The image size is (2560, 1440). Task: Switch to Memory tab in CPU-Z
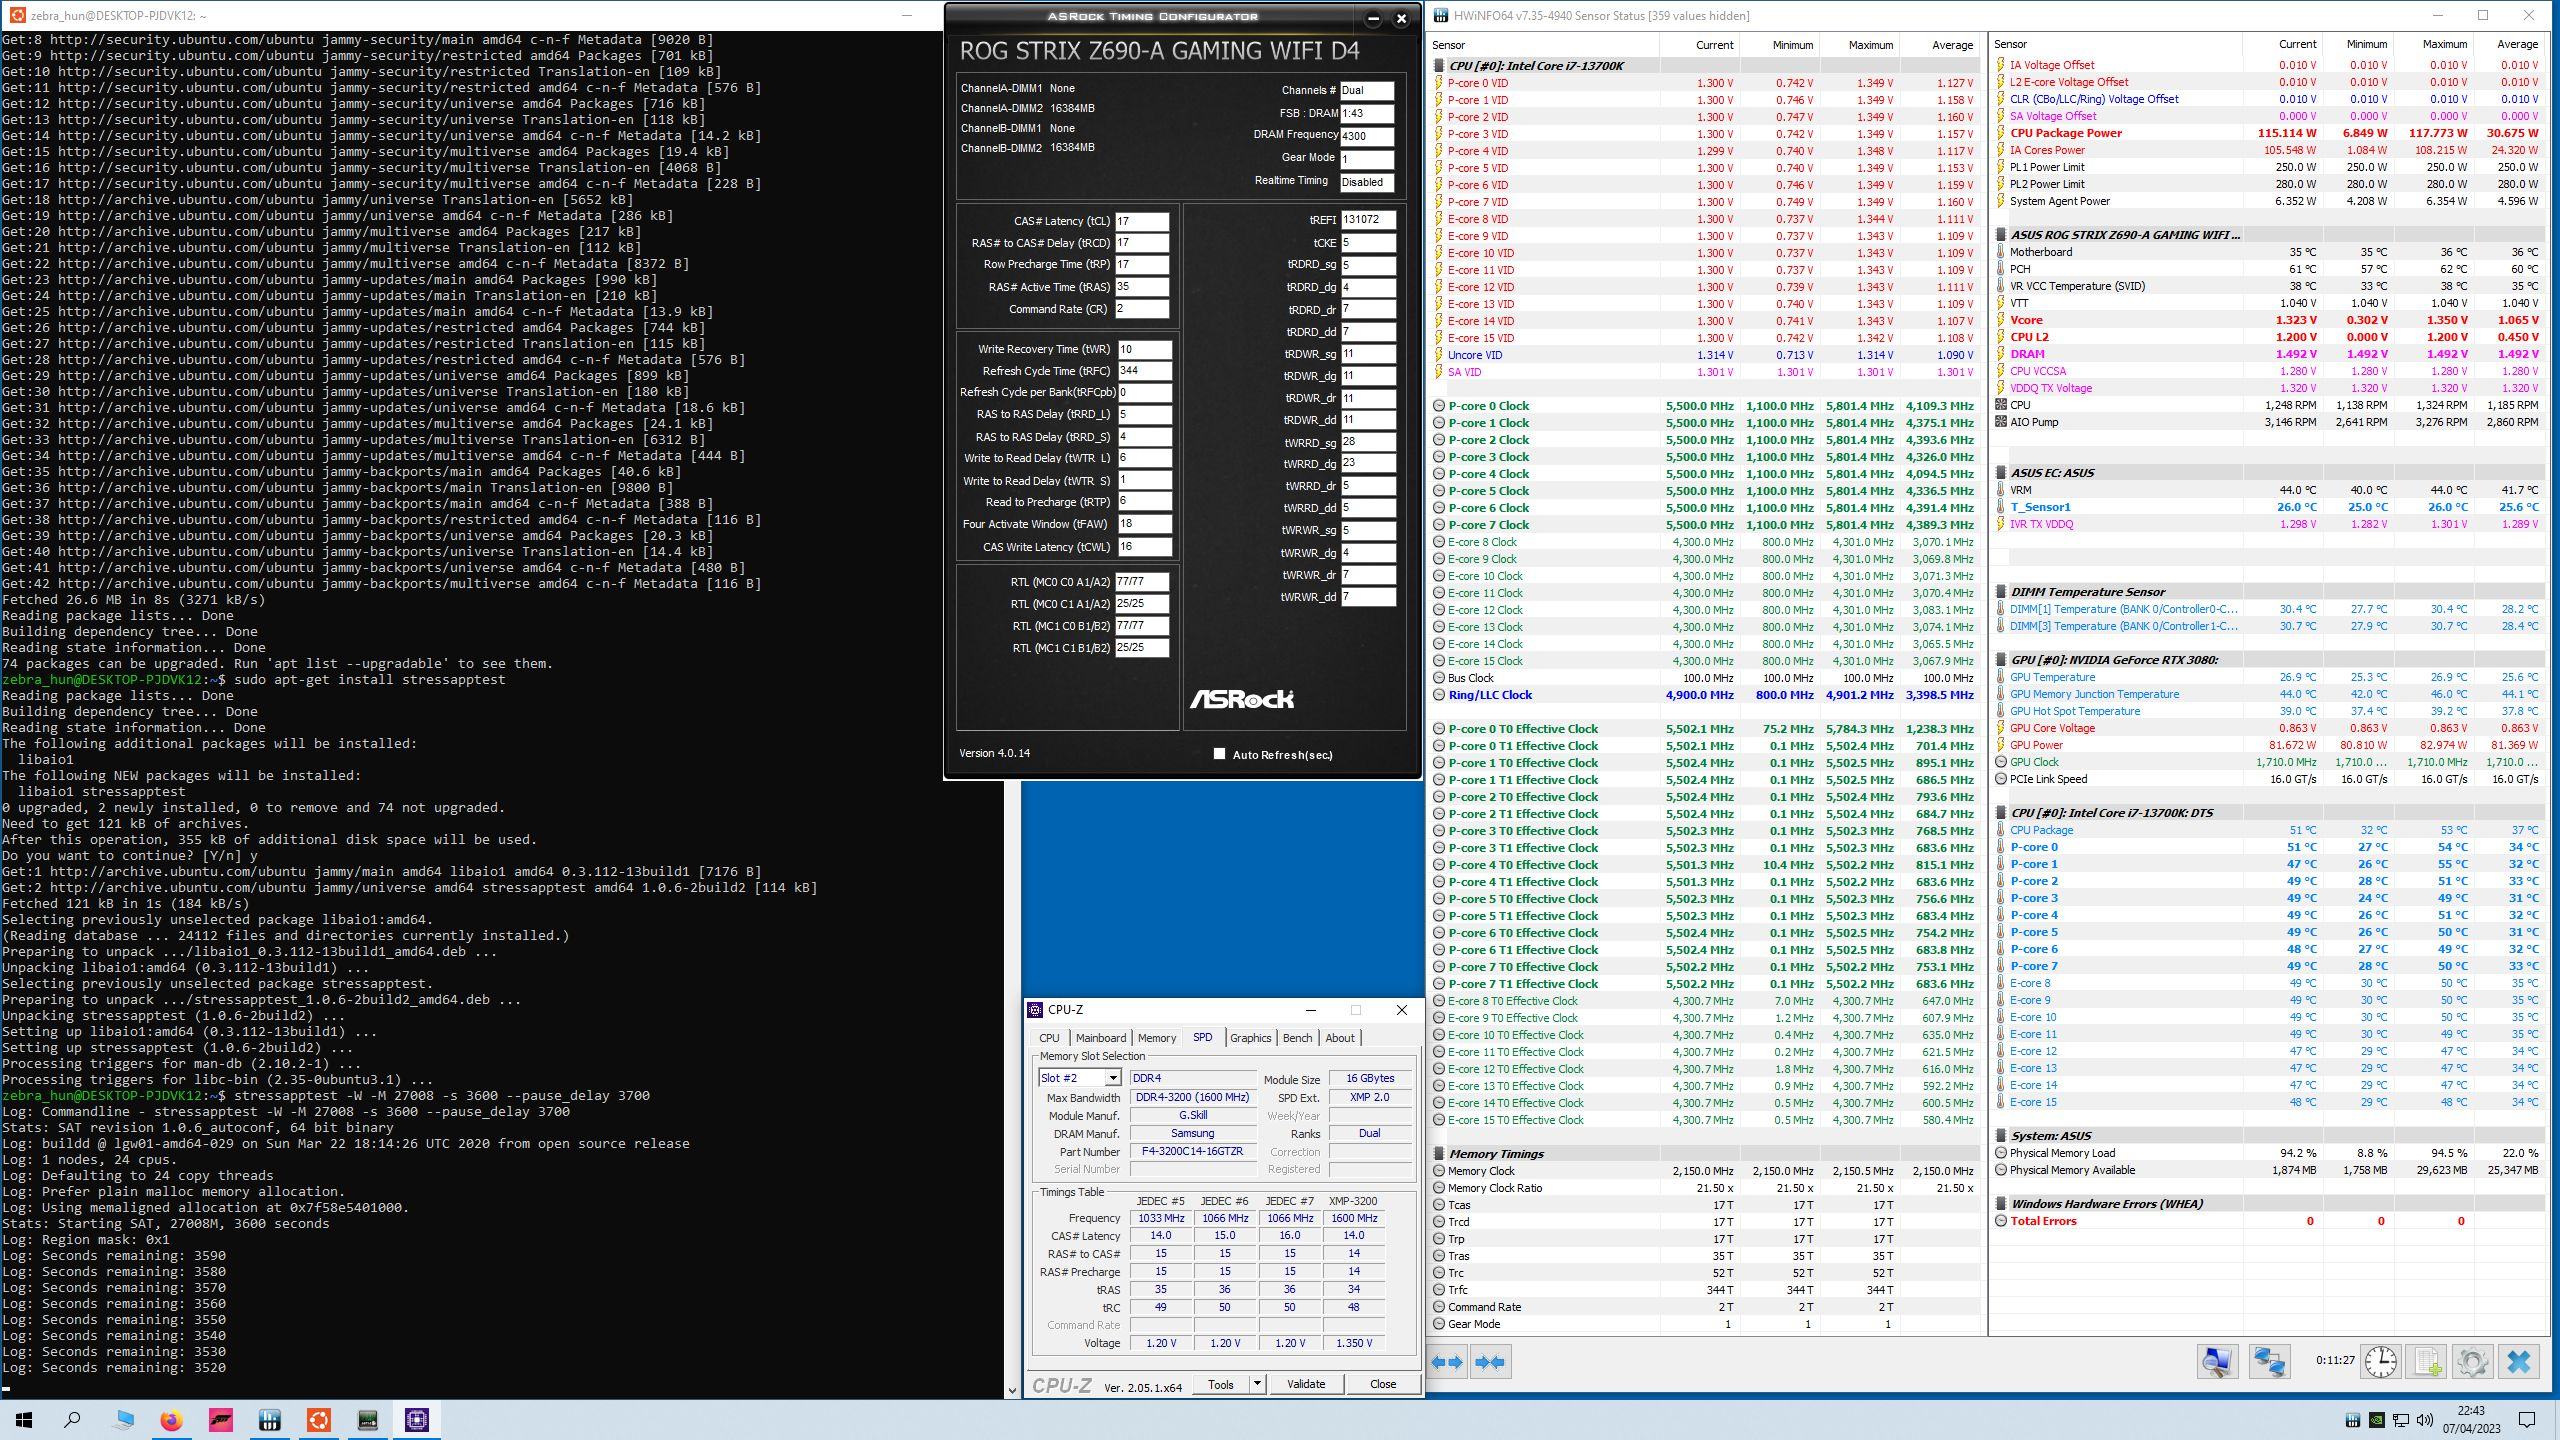pyautogui.click(x=1157, y=1038)
